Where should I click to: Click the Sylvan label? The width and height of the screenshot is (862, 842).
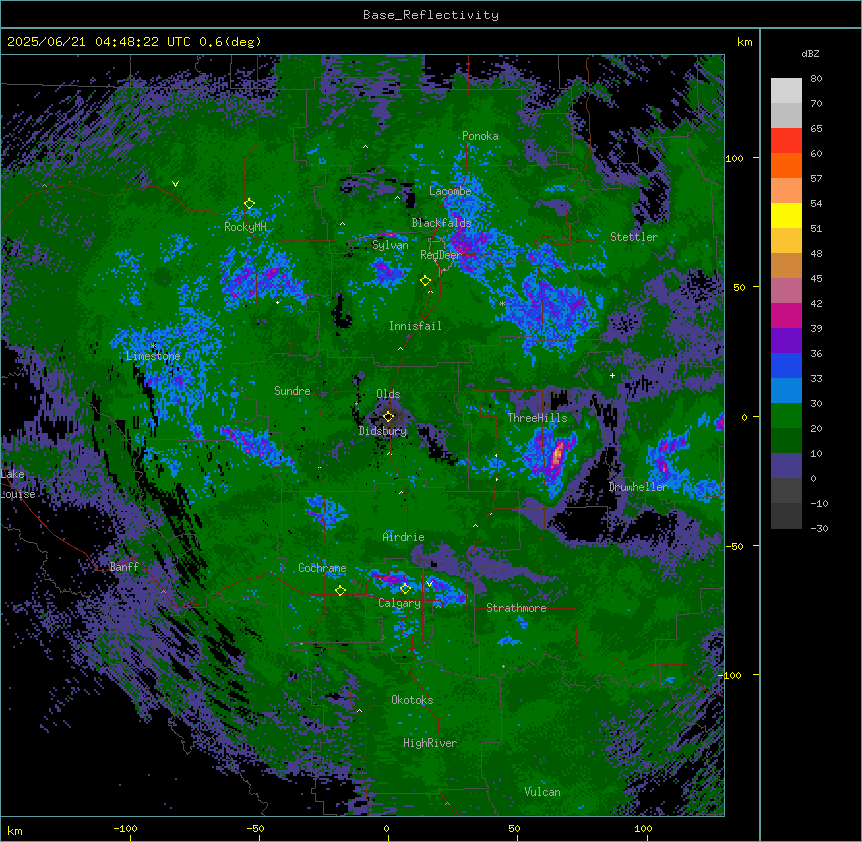[390, 245]
